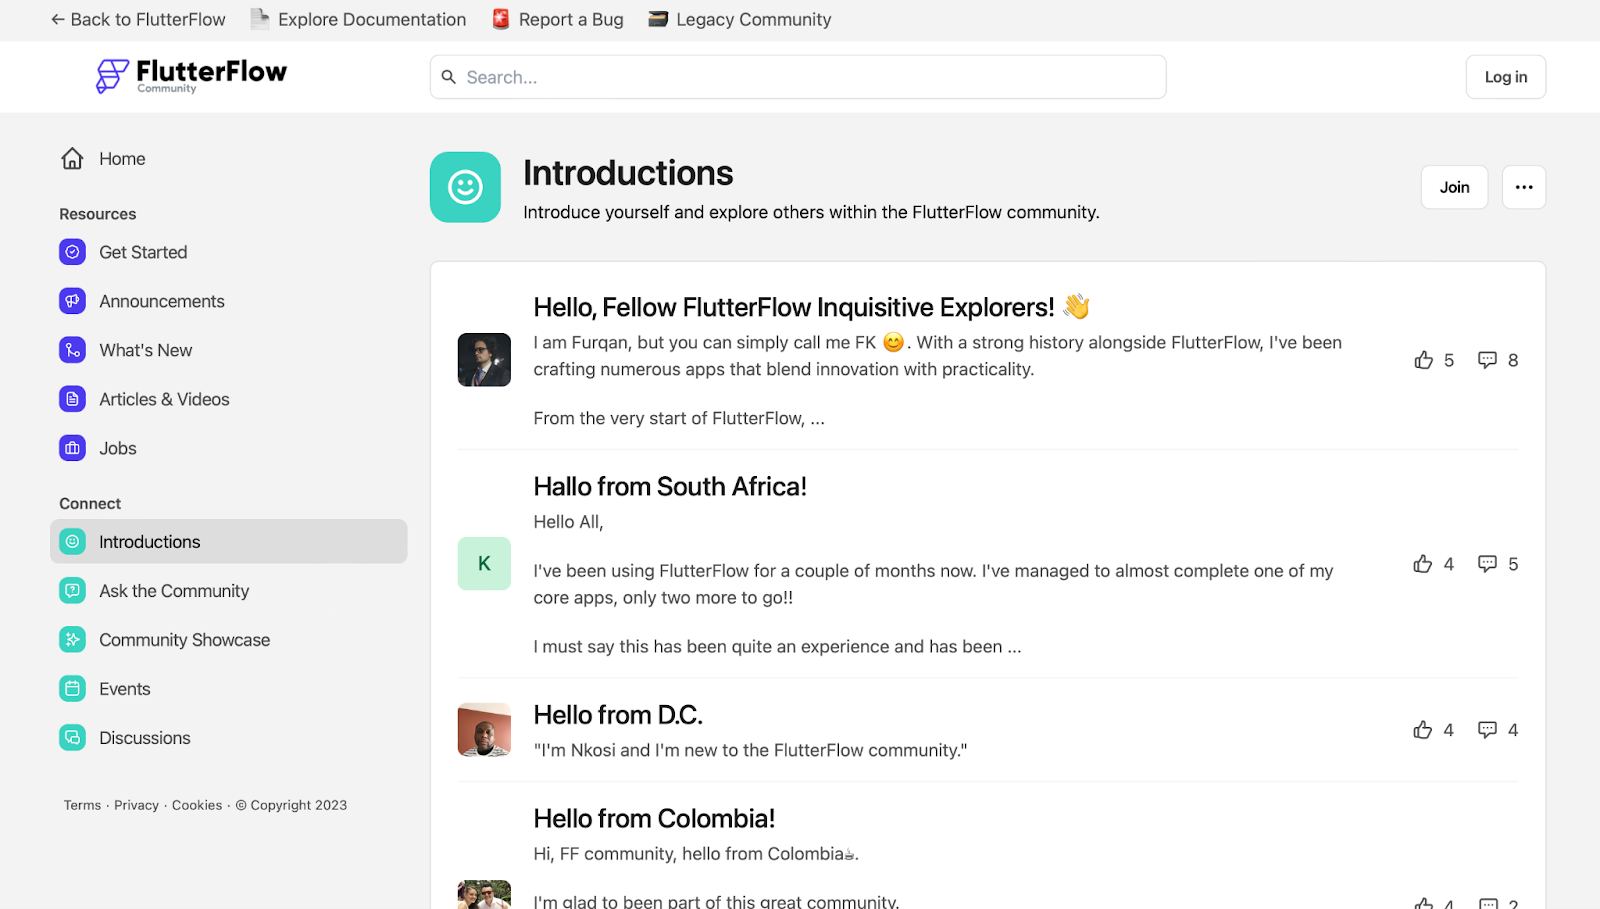Click the Join button

(x=1454, y=187)
